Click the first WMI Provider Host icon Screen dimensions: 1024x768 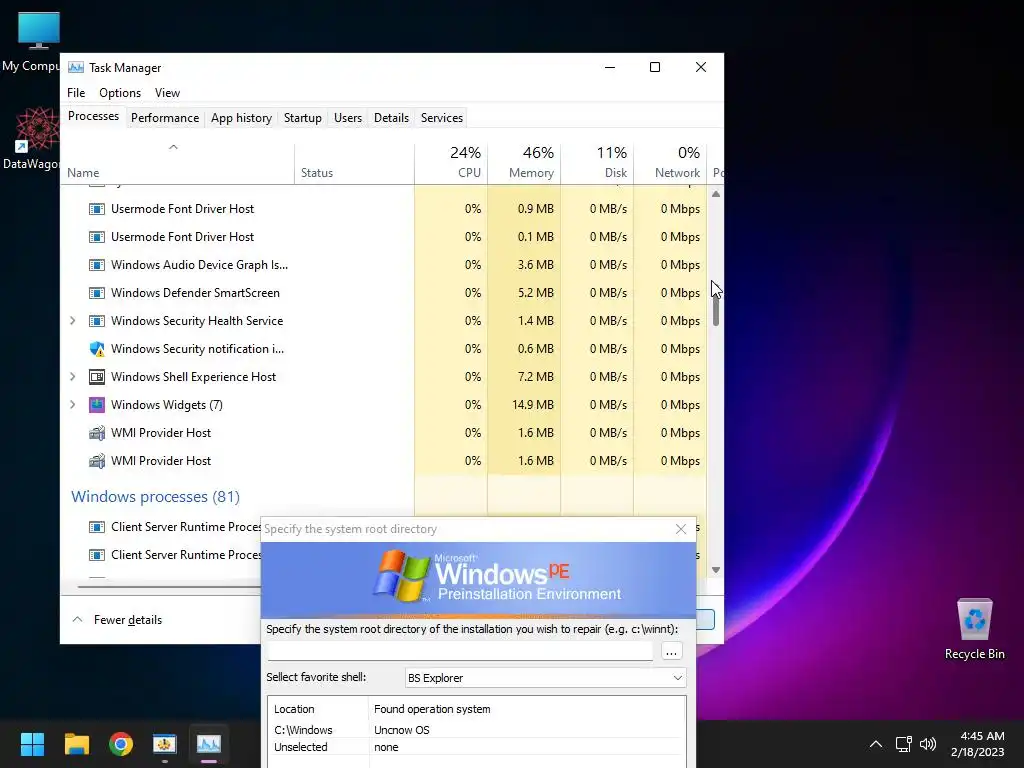(97, 433)
